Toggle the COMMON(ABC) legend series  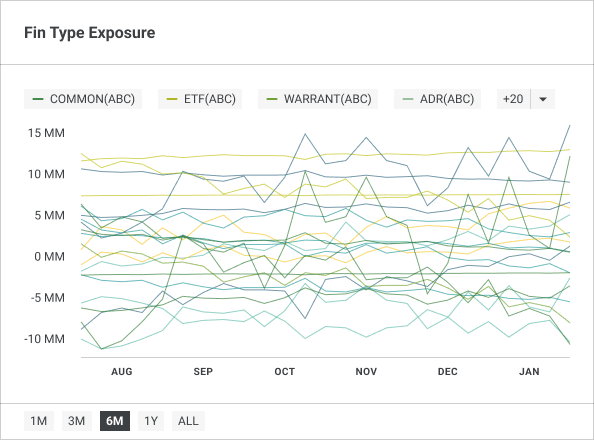tap(83, 99)
